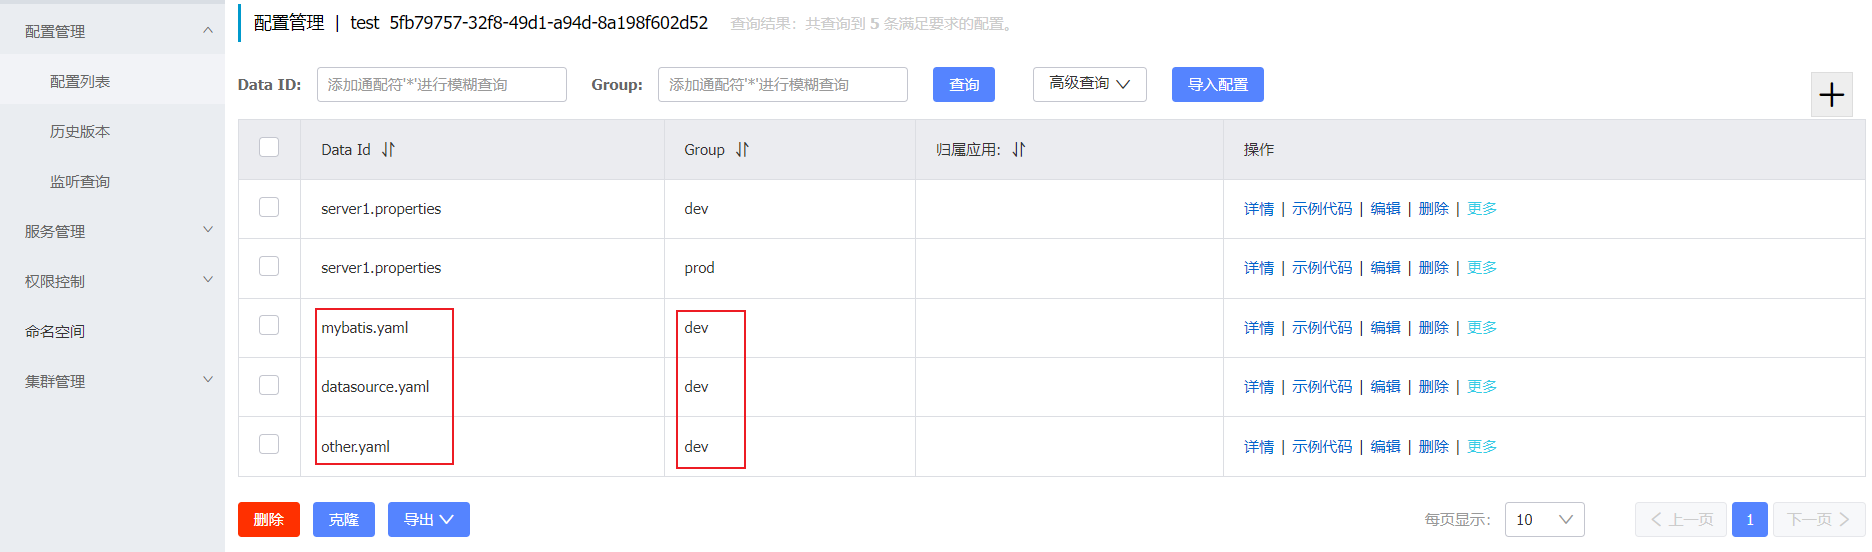Viewport: 1872px width, 552px height.
Task: Open 更多 menu for server1.properties prod row
Action: click(1482, 268)
